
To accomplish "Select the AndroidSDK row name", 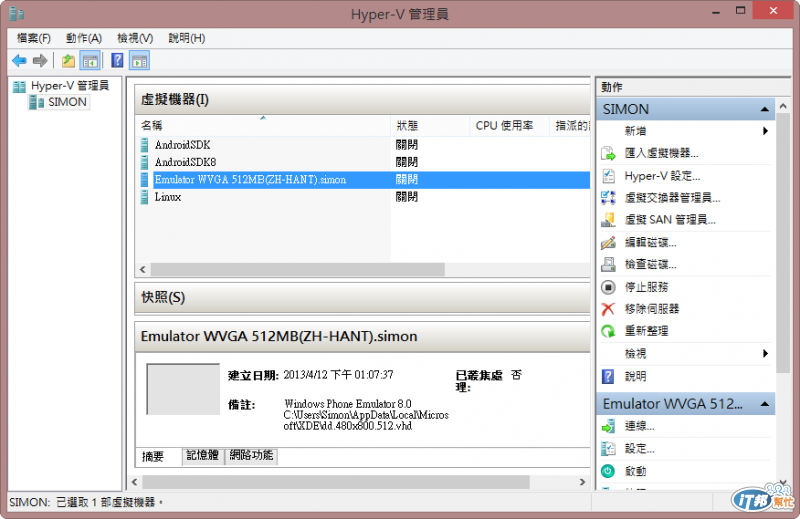I will (182, 145).
